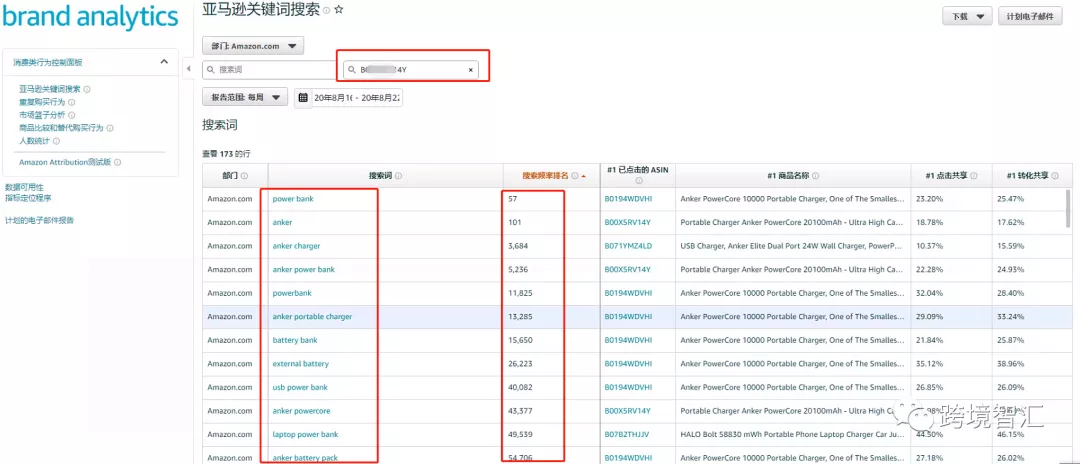
Task: Select the 搜索频率排名 column header
Action: [x=550, y=176]
